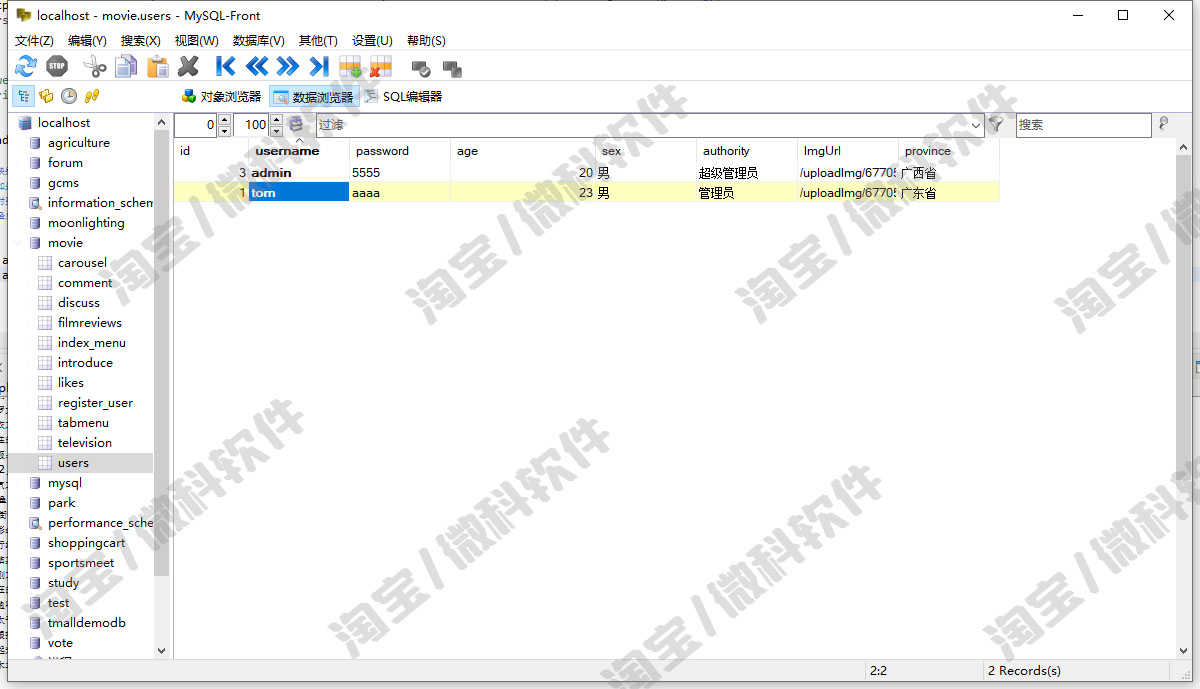Toggle the clock history icon
The width and height of the screenshot is (1200, 689).
[x=69, y=96]
